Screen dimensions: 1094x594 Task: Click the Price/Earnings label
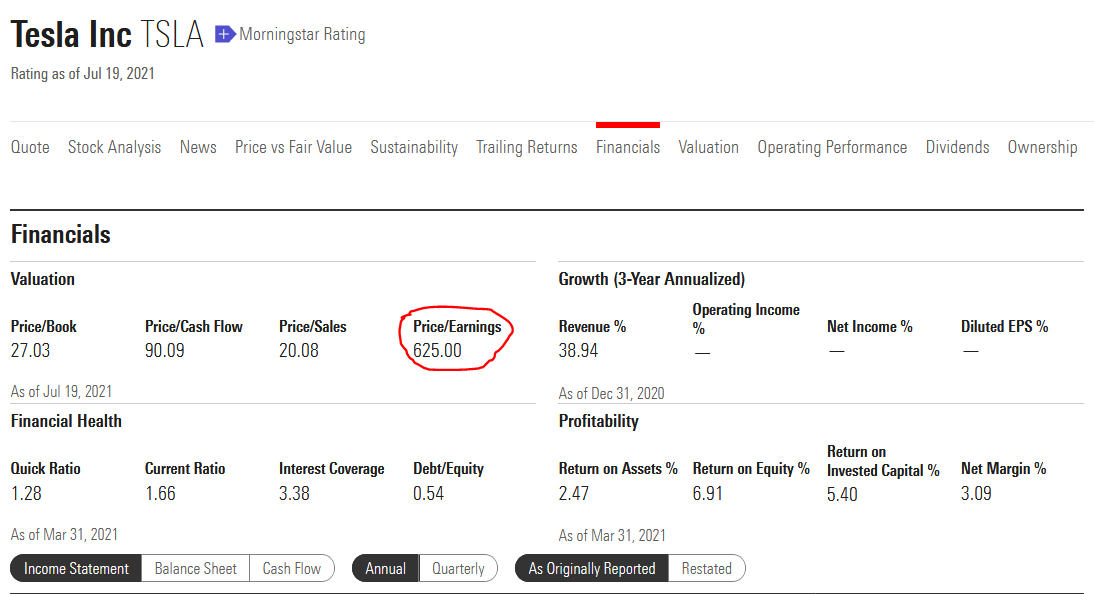pyautogui.click(x=457, y=327)
